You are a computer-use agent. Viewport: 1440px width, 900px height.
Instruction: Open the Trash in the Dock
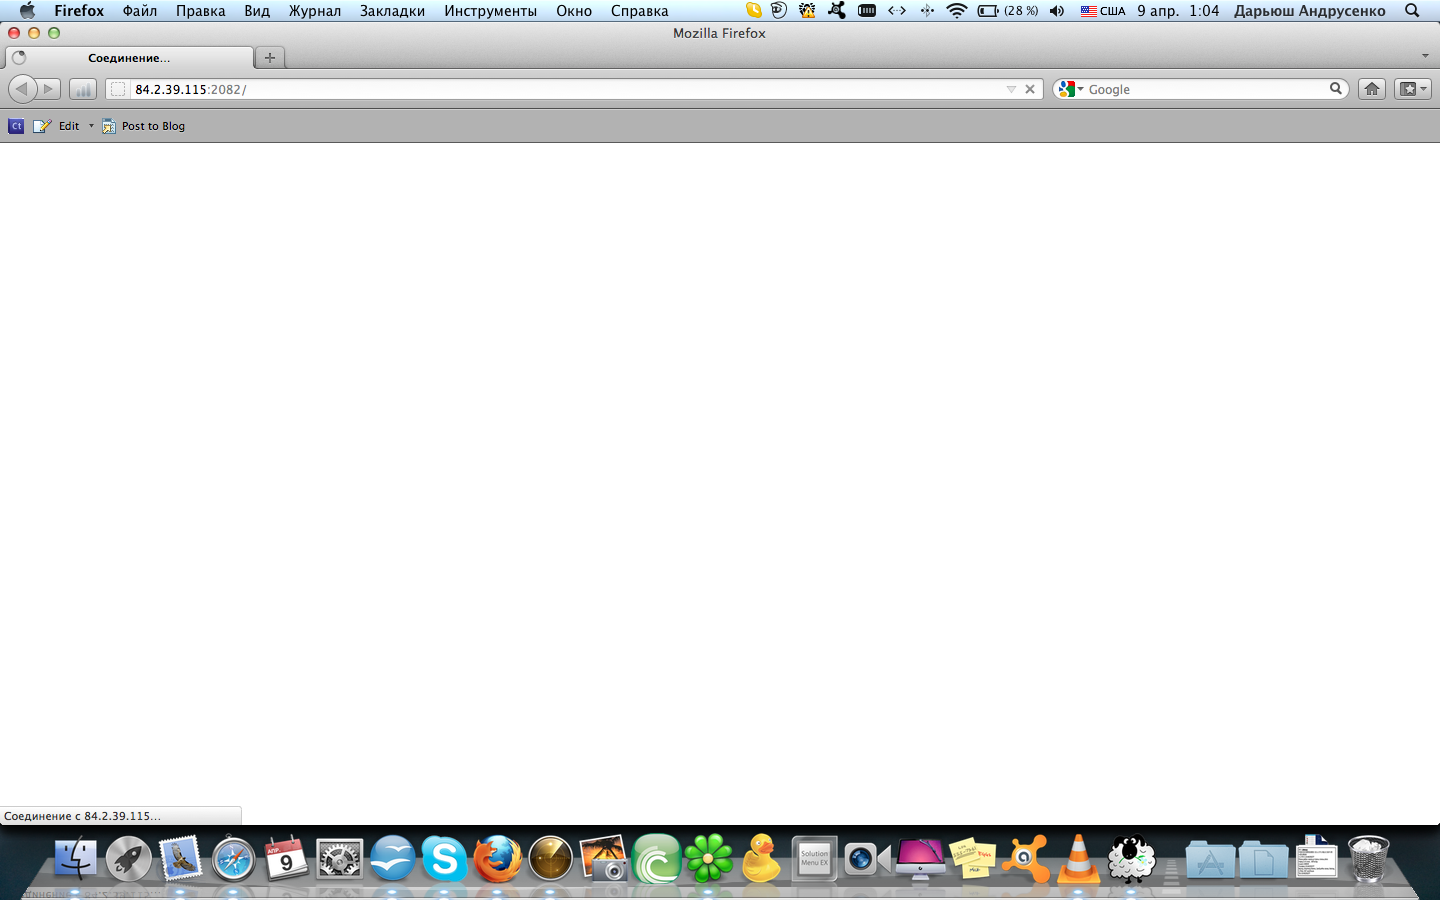[1369, 858]
